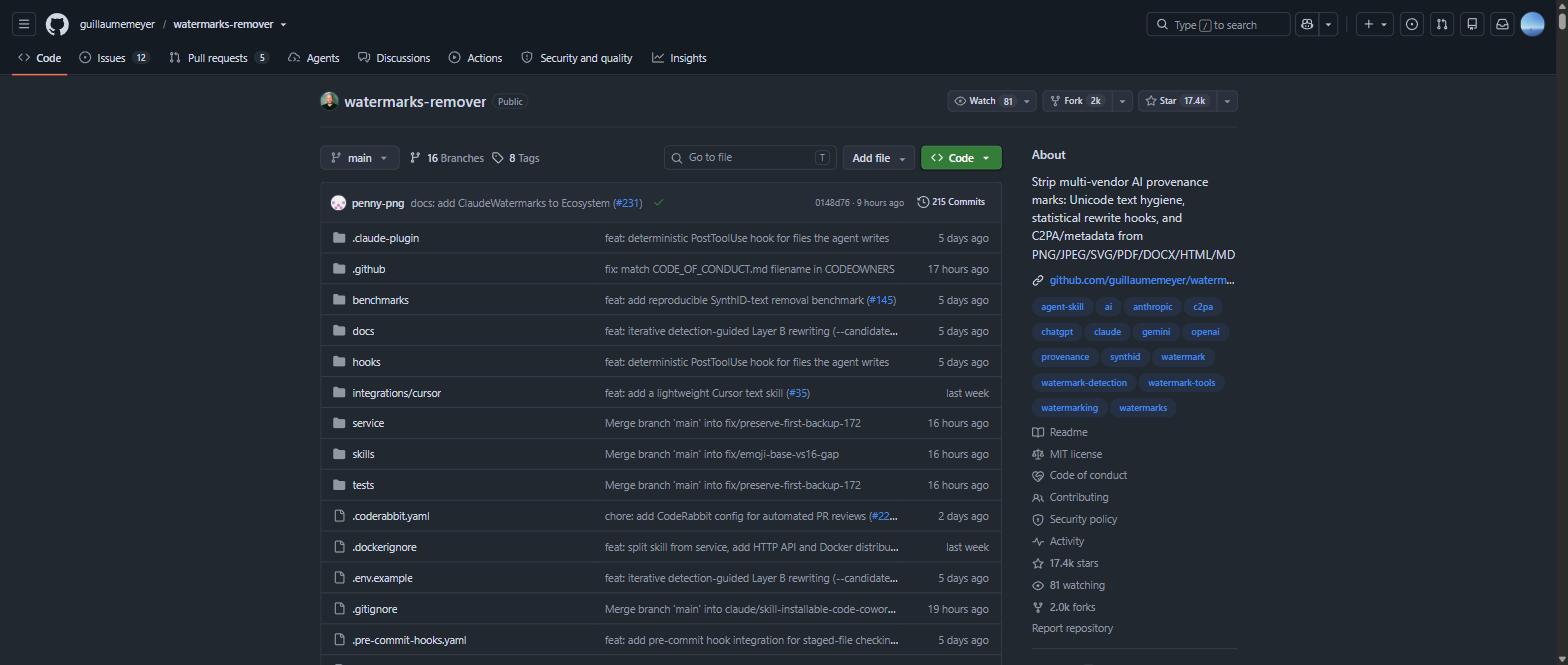This screenshot has height=665, width=1568.
Task: Star the repository
Action: 1176,101
